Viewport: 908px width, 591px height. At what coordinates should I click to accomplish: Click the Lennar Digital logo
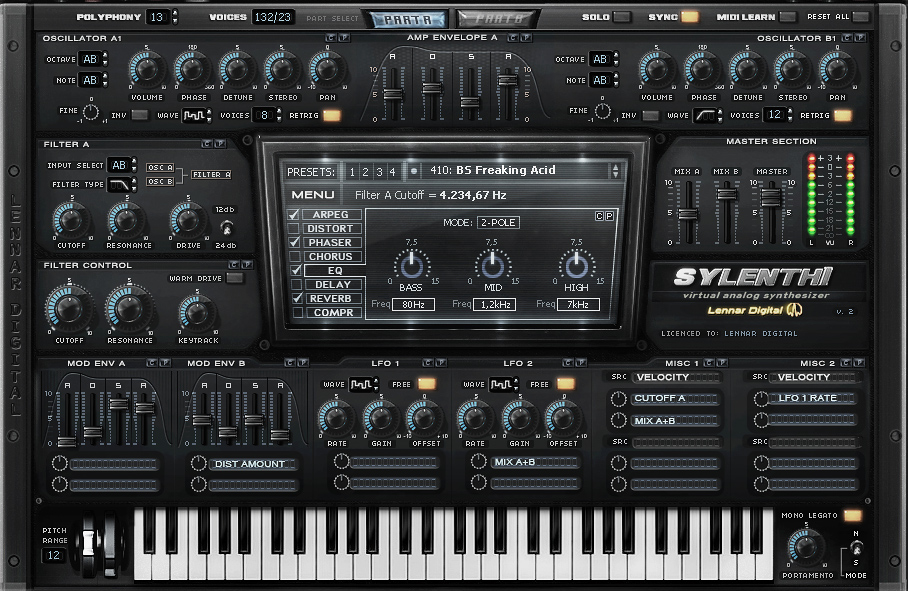pyautogui.click(x=753, y=311)
